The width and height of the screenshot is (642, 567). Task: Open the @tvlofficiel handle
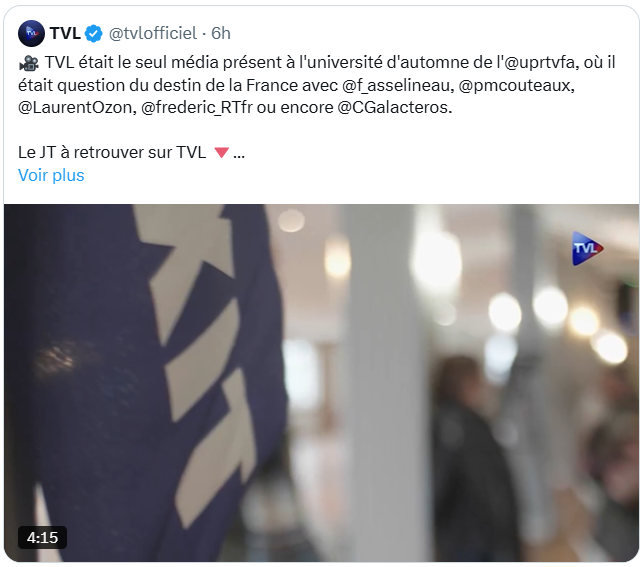coord(153,33)
